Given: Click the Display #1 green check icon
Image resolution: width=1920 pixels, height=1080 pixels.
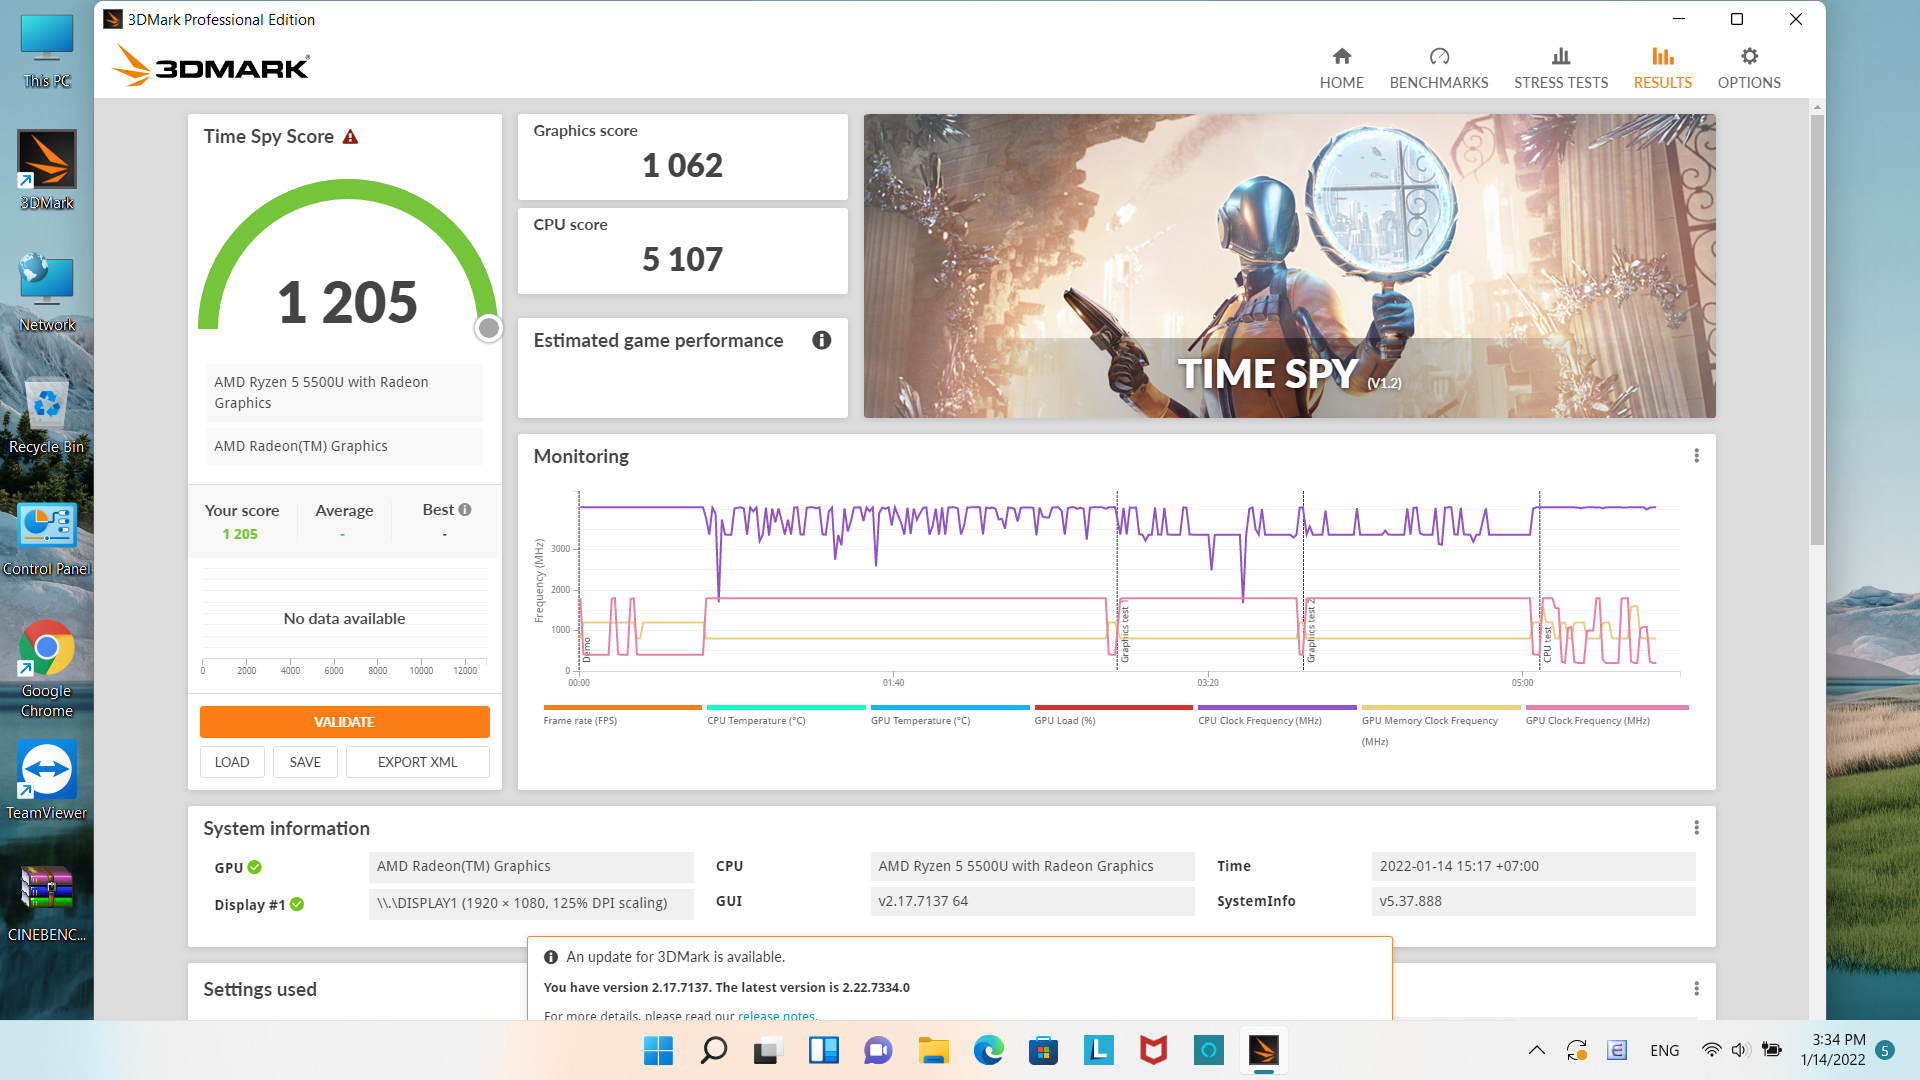Looking at the screenshot, I should (x=297, y=905).
